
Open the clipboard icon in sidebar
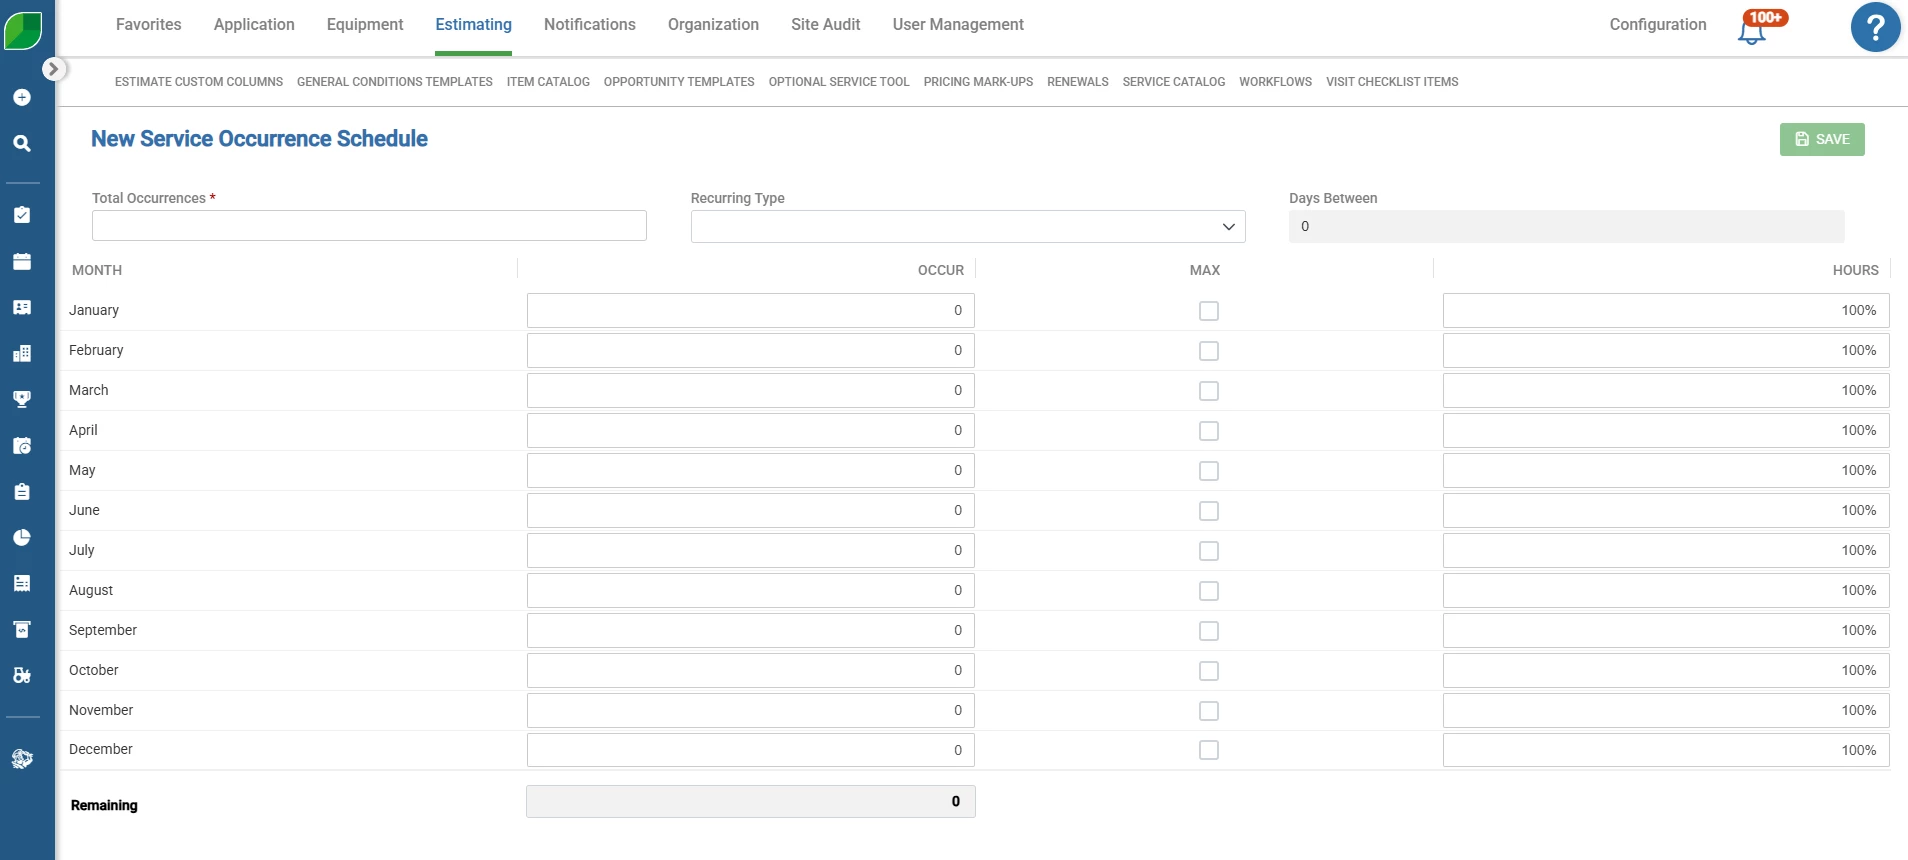[22, 492]
